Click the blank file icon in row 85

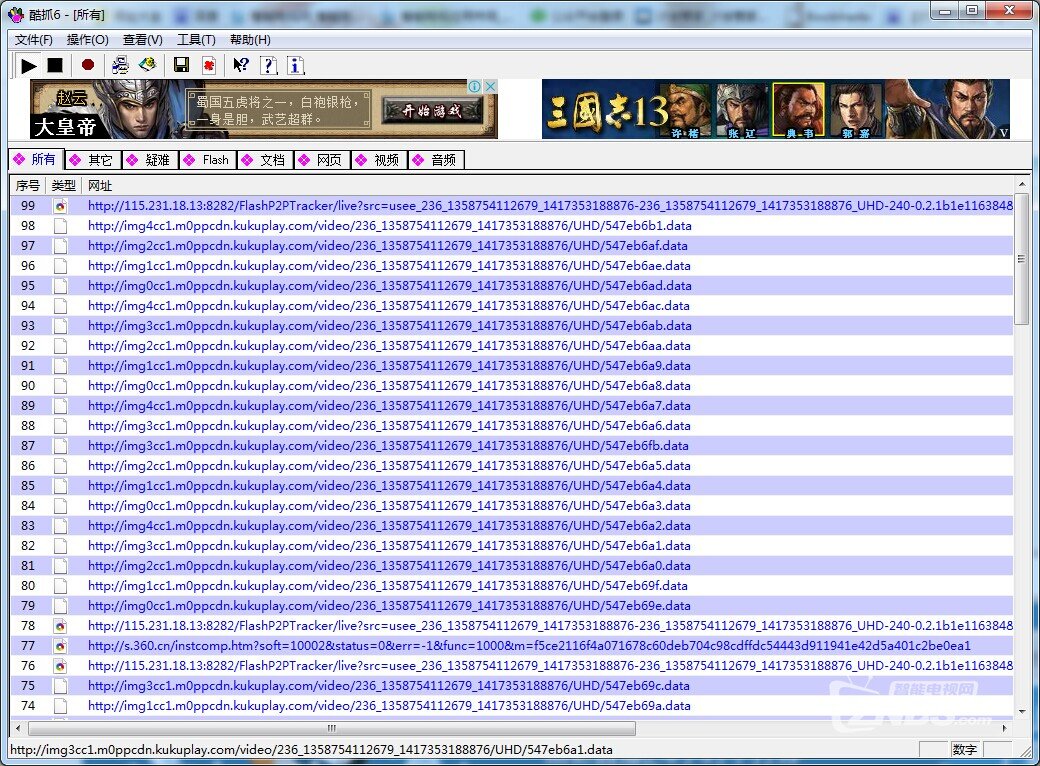click(60, 485)
